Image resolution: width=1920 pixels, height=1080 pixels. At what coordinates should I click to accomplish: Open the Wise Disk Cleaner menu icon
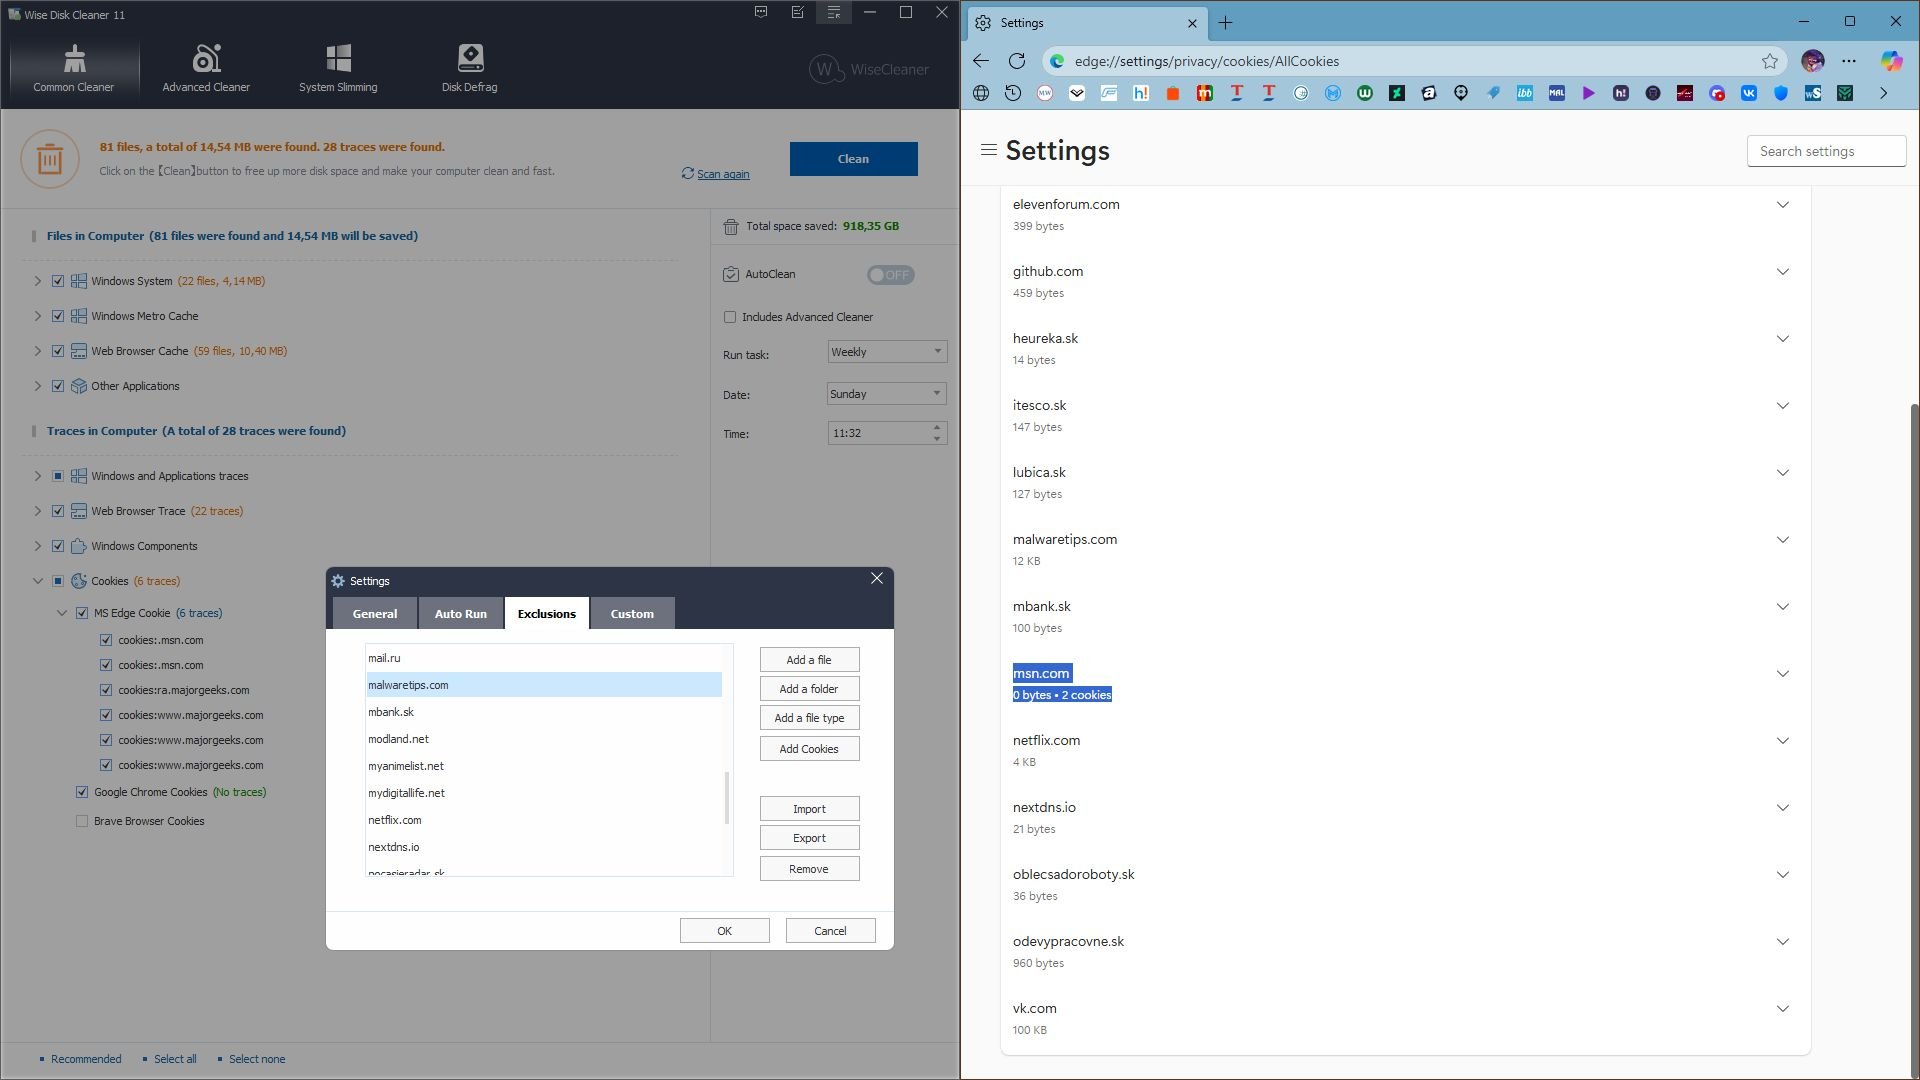pyautogui.click(x=833, y=13)
